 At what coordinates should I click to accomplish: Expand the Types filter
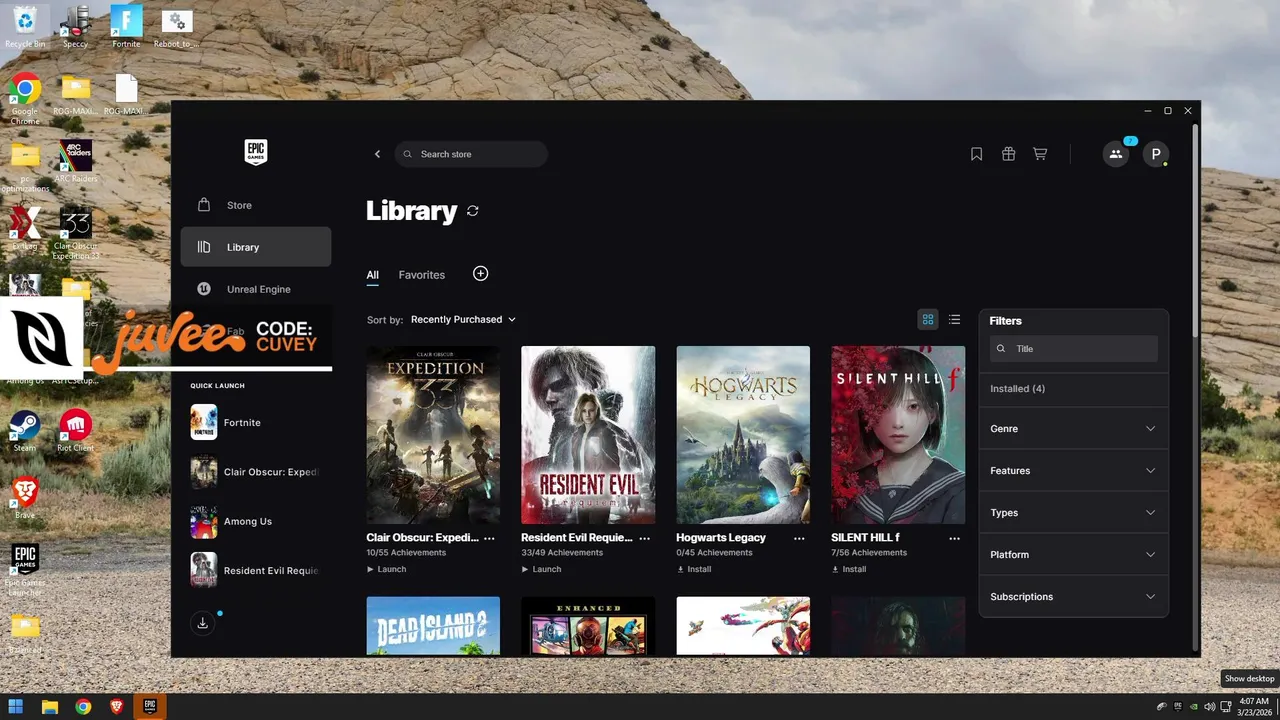[x=1073, y=513]
